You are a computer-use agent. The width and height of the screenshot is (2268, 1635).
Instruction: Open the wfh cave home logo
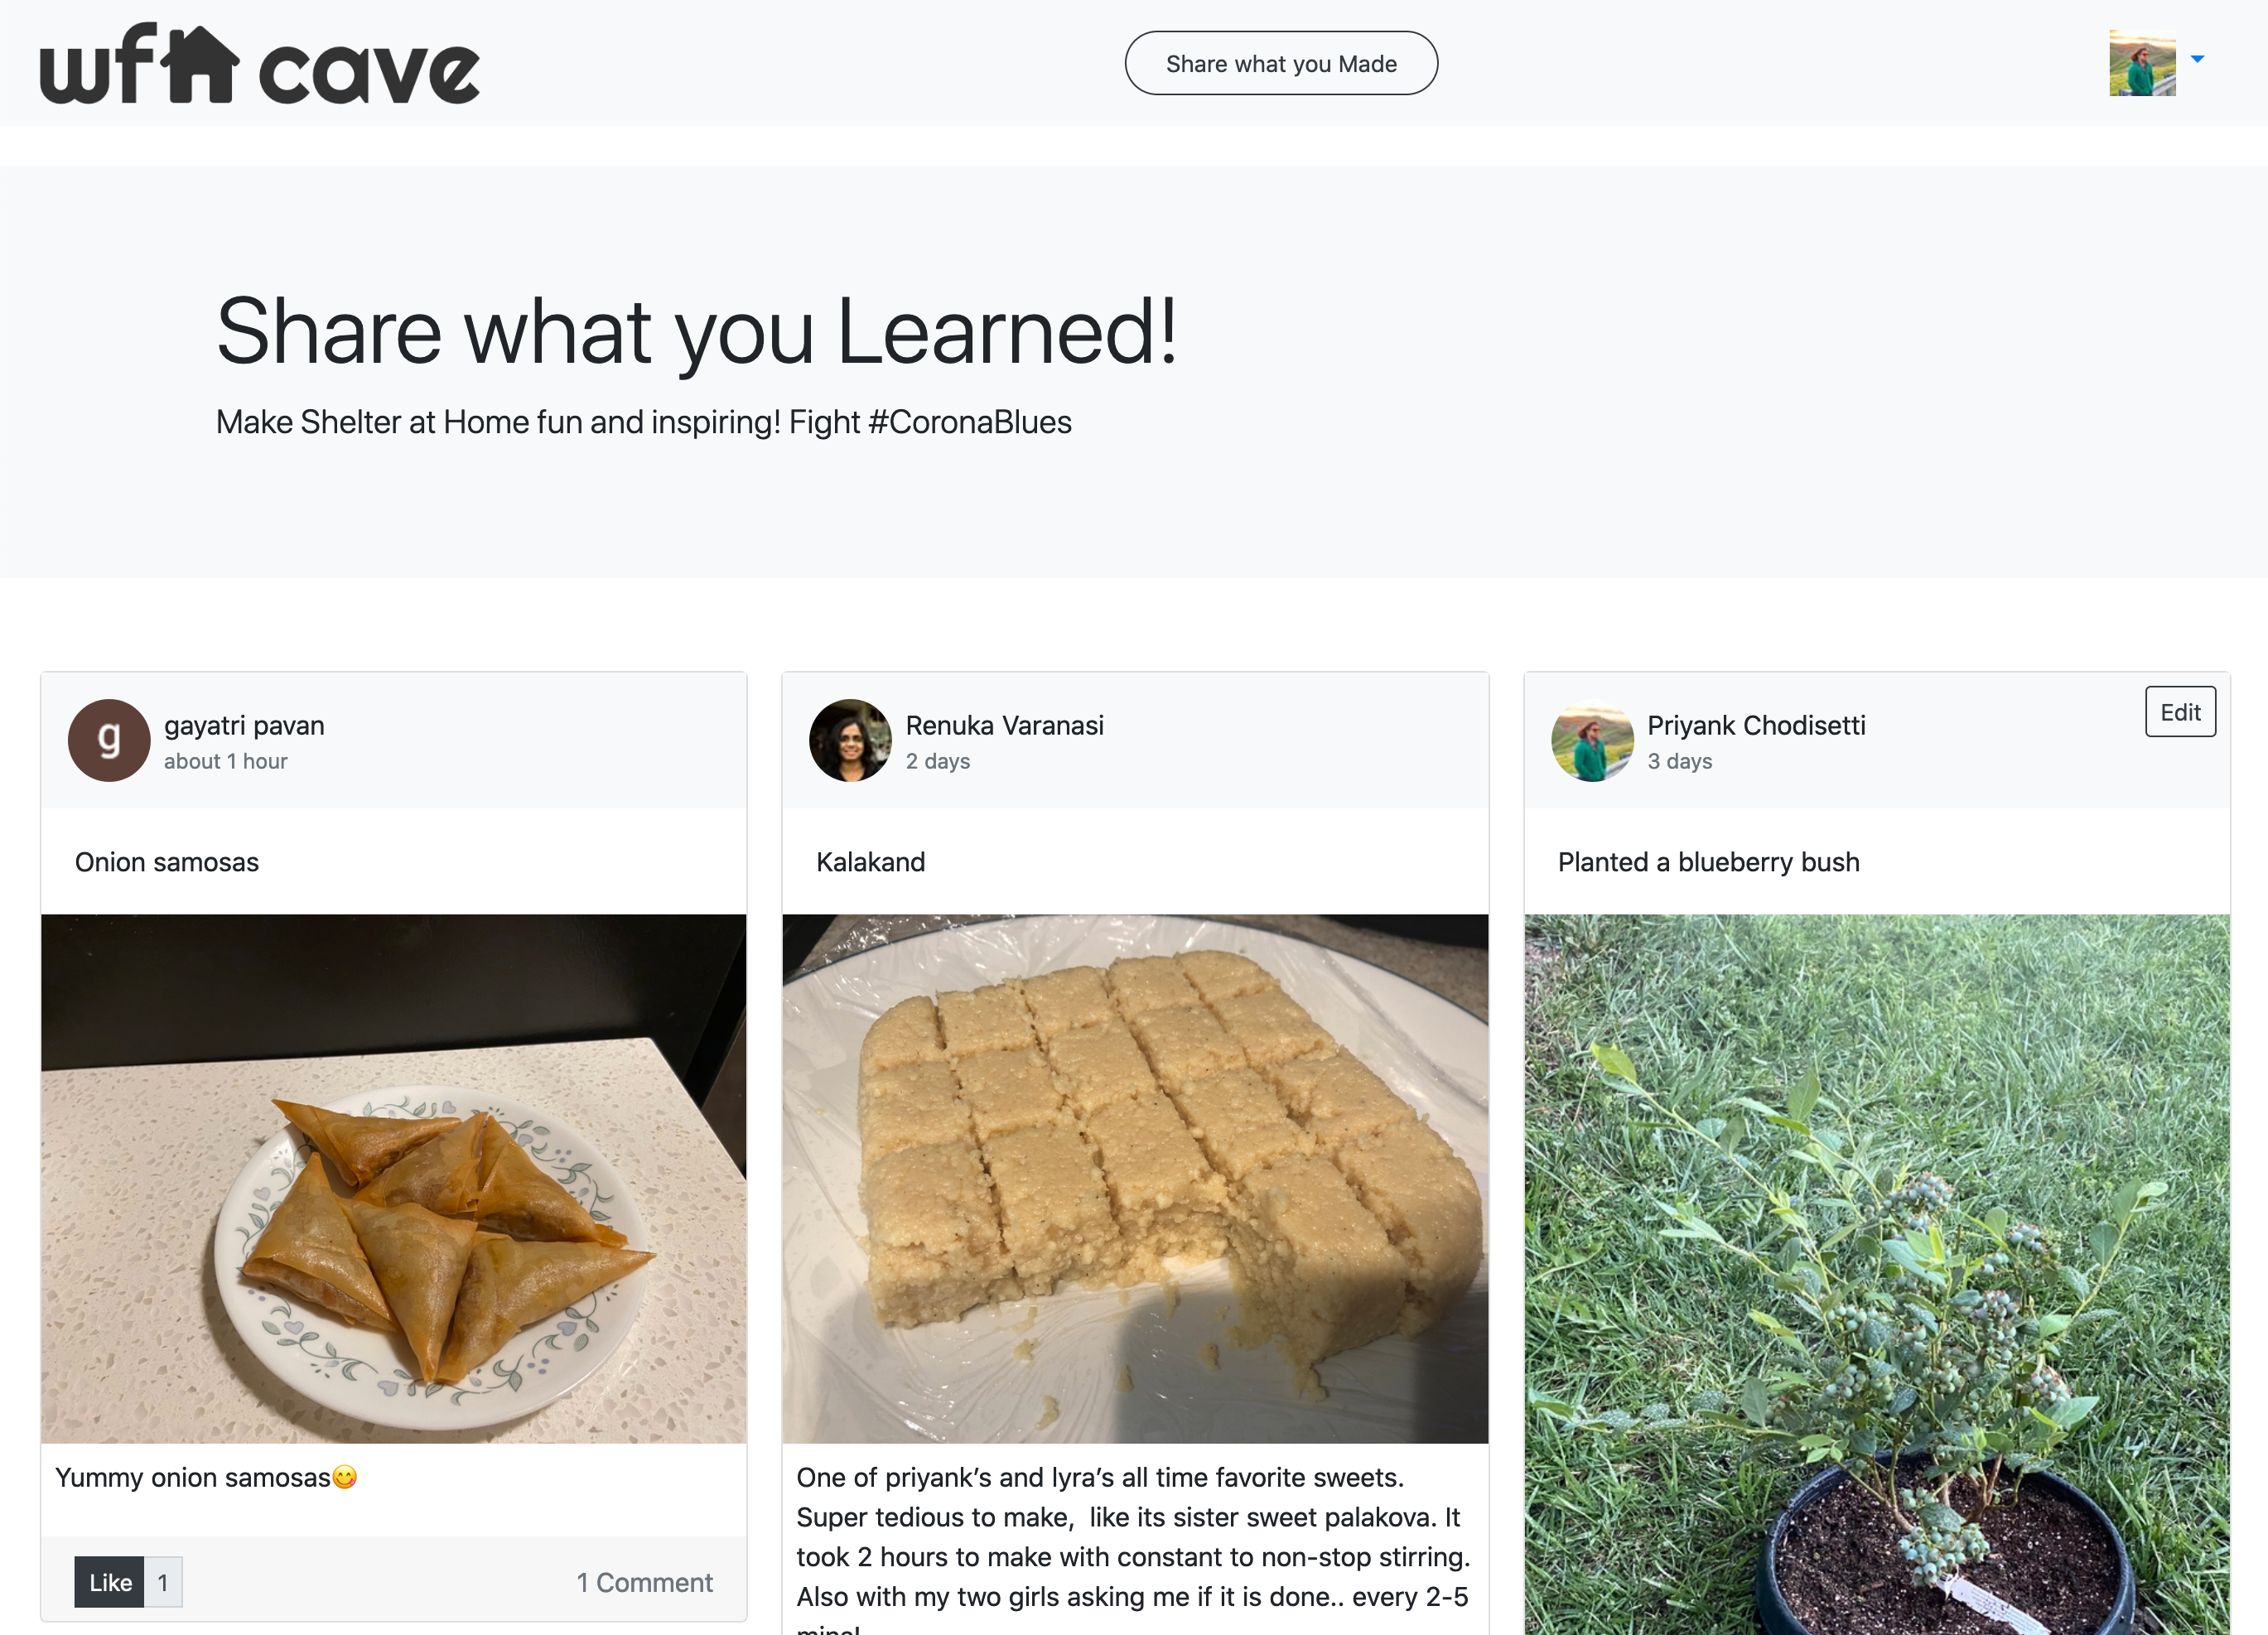click(260, 64)
